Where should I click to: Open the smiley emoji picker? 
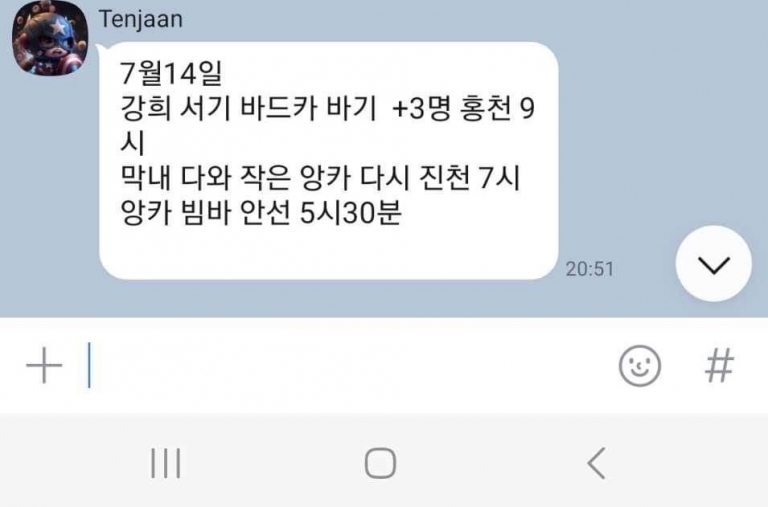click(640, 365)
